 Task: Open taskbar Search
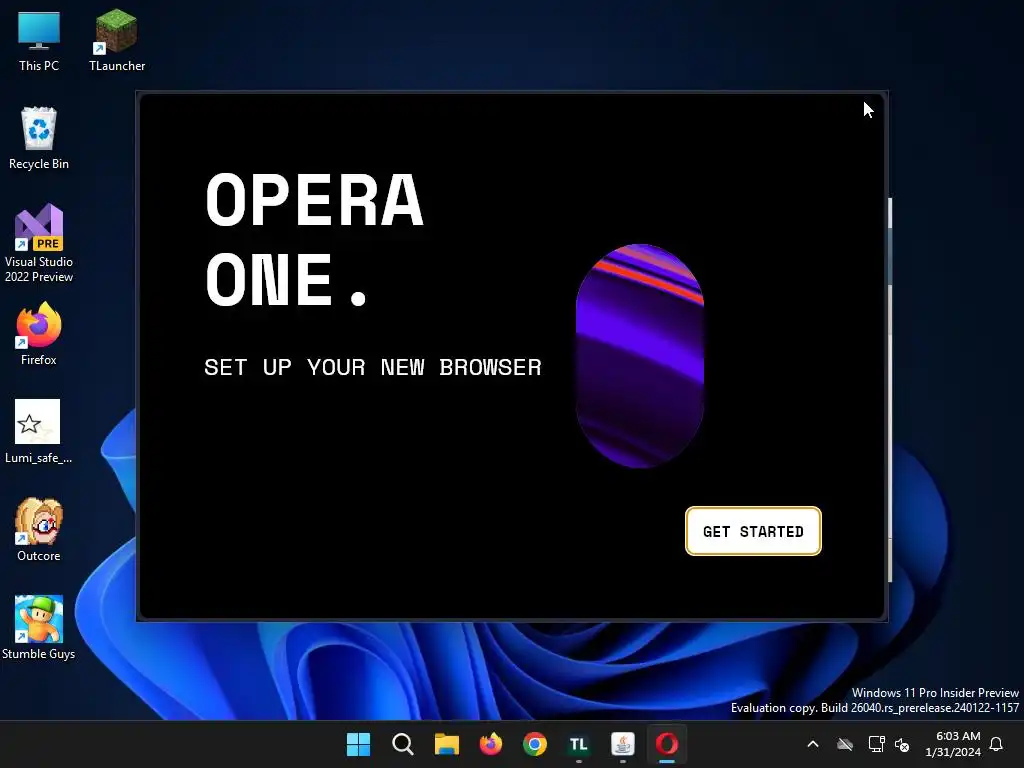click(x=402, y=744)
